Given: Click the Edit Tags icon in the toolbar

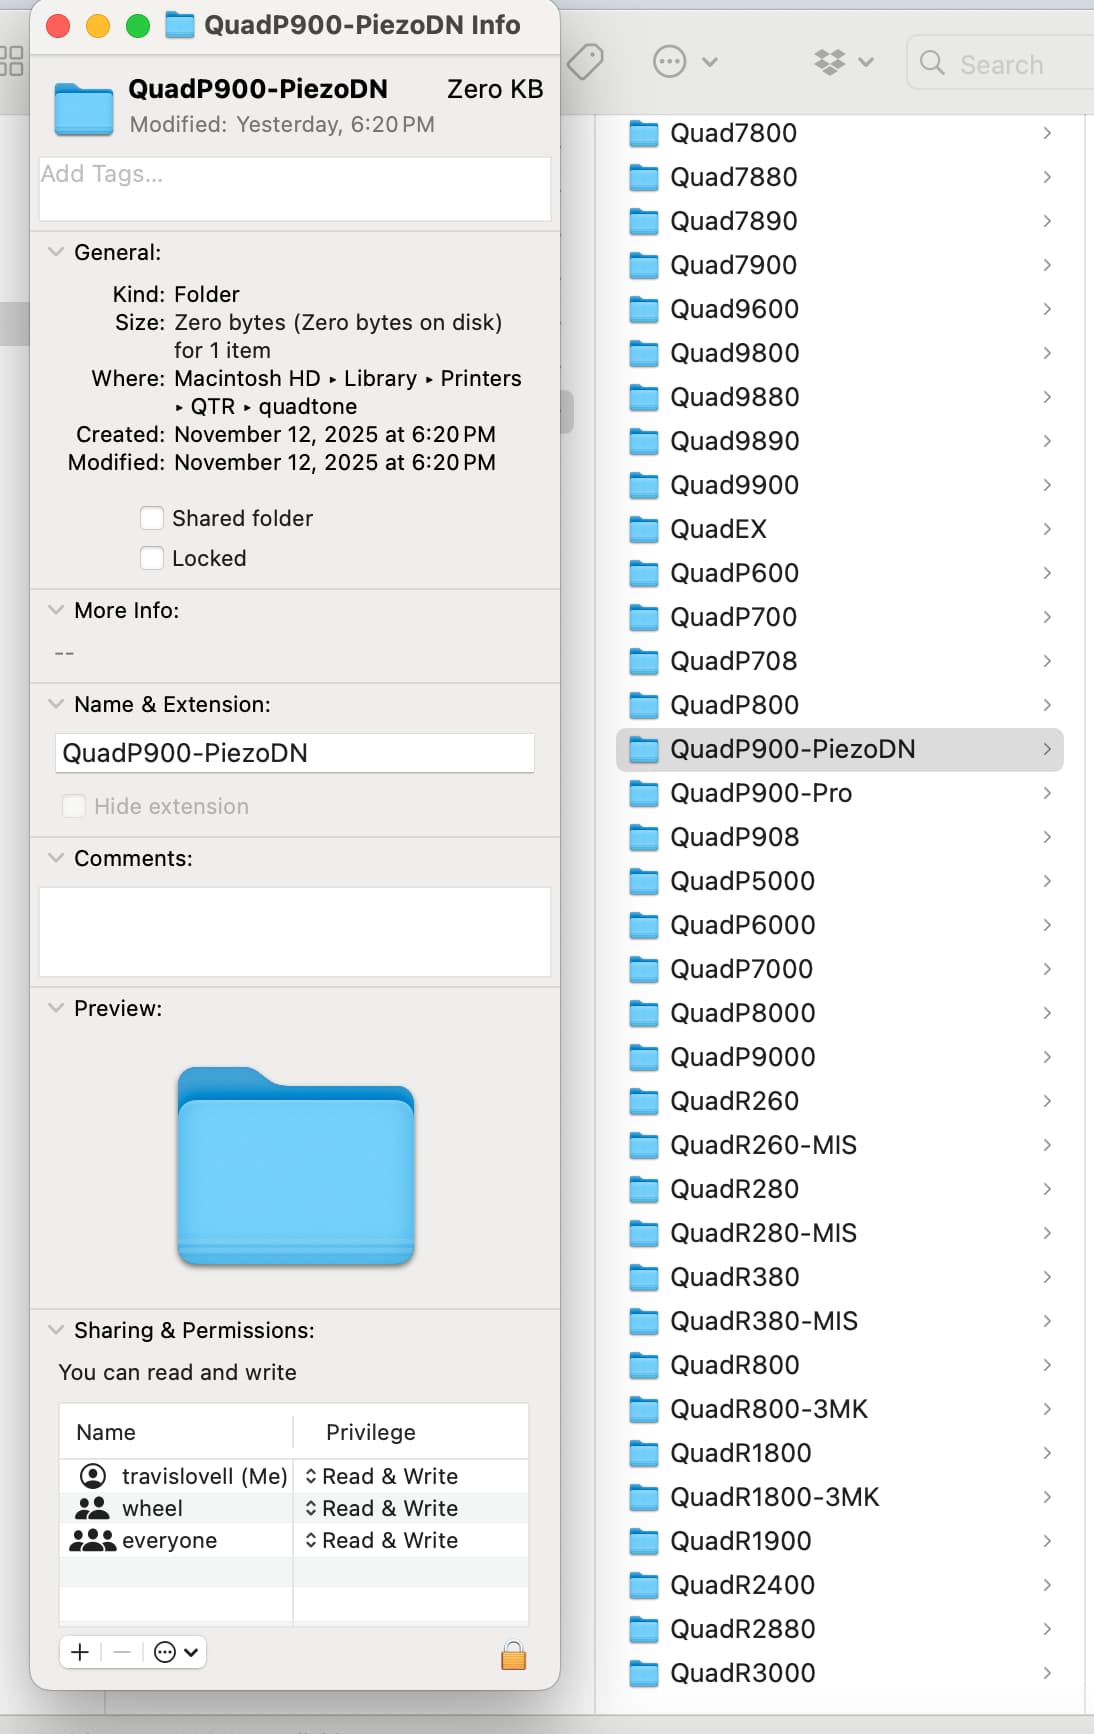Looking at the screenshot, I should click(x=585, y=62).
